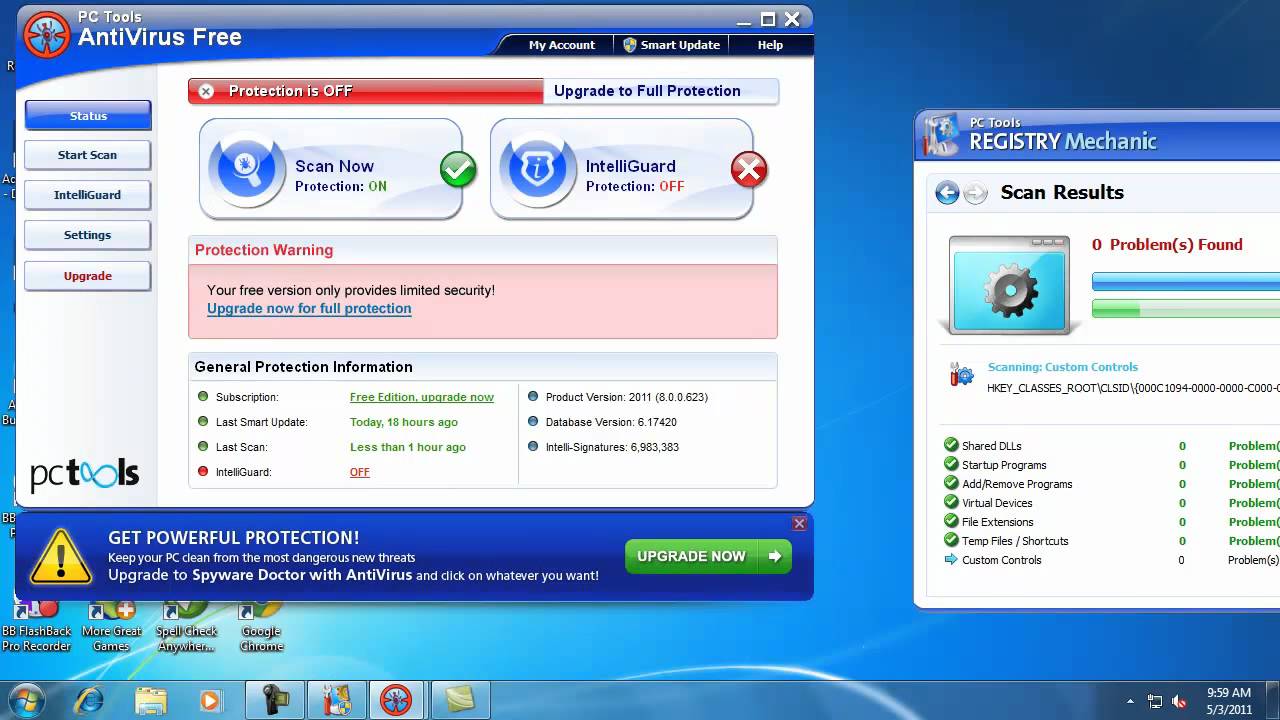Click Free Edition, upgrade now link
The image size is (1280, 720).
click(x=422, y=397)
